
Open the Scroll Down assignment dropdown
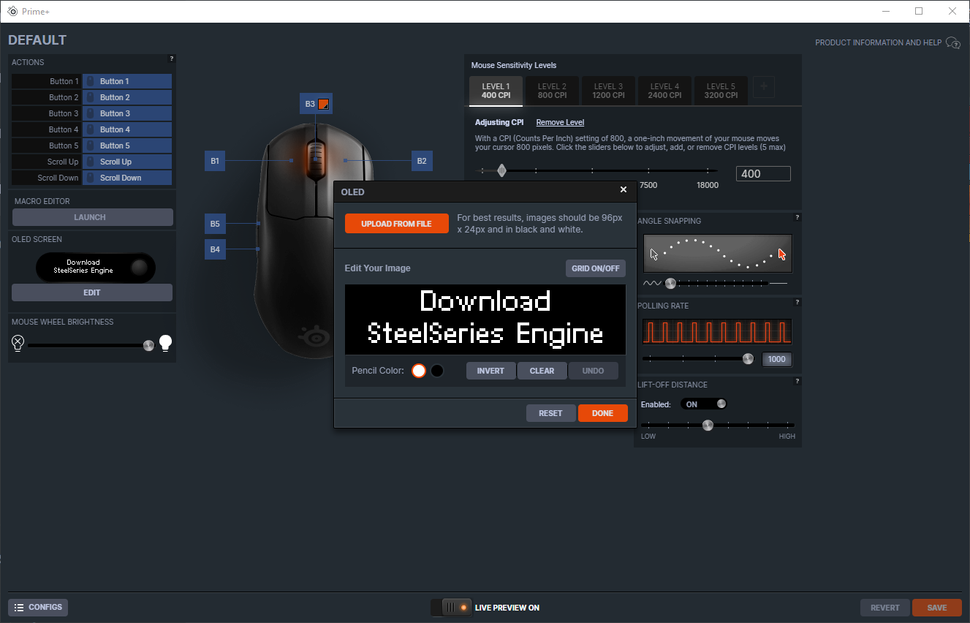(127, 177)
